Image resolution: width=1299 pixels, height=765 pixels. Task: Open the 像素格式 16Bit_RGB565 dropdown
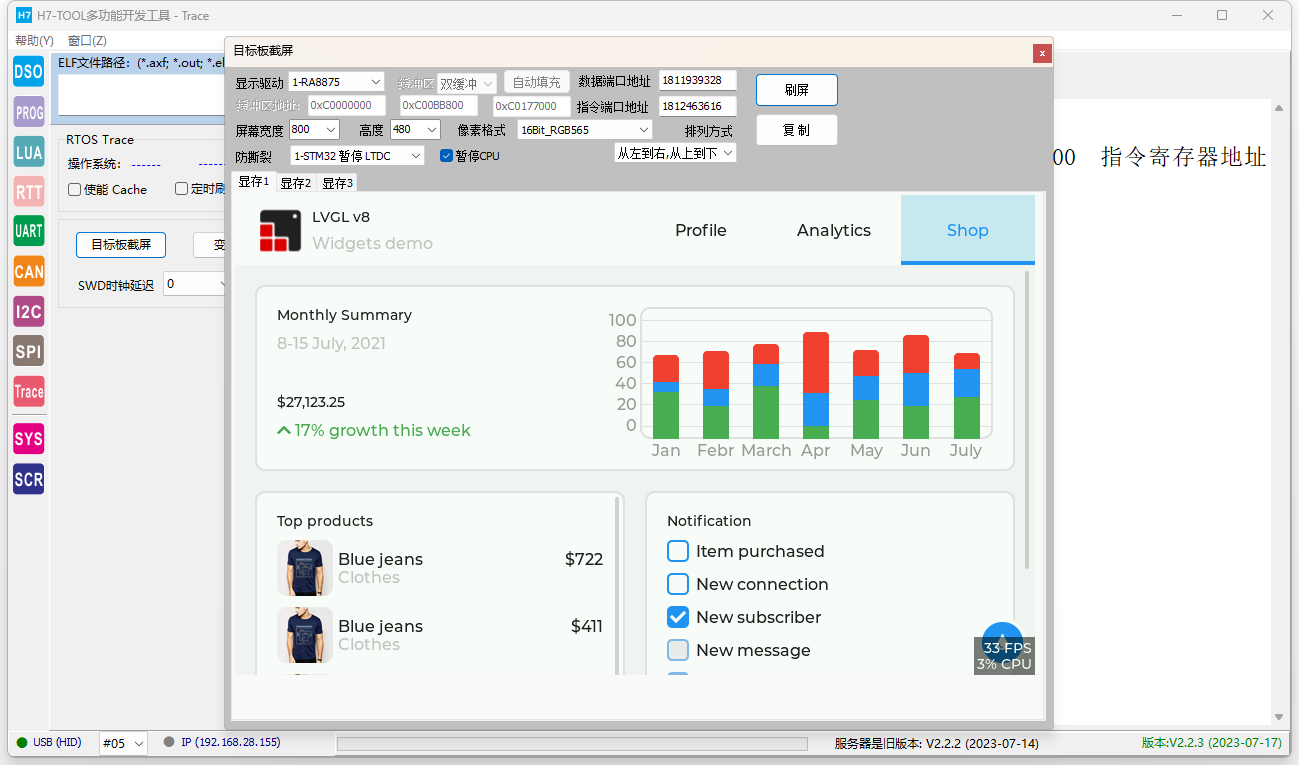coord(584,130)
